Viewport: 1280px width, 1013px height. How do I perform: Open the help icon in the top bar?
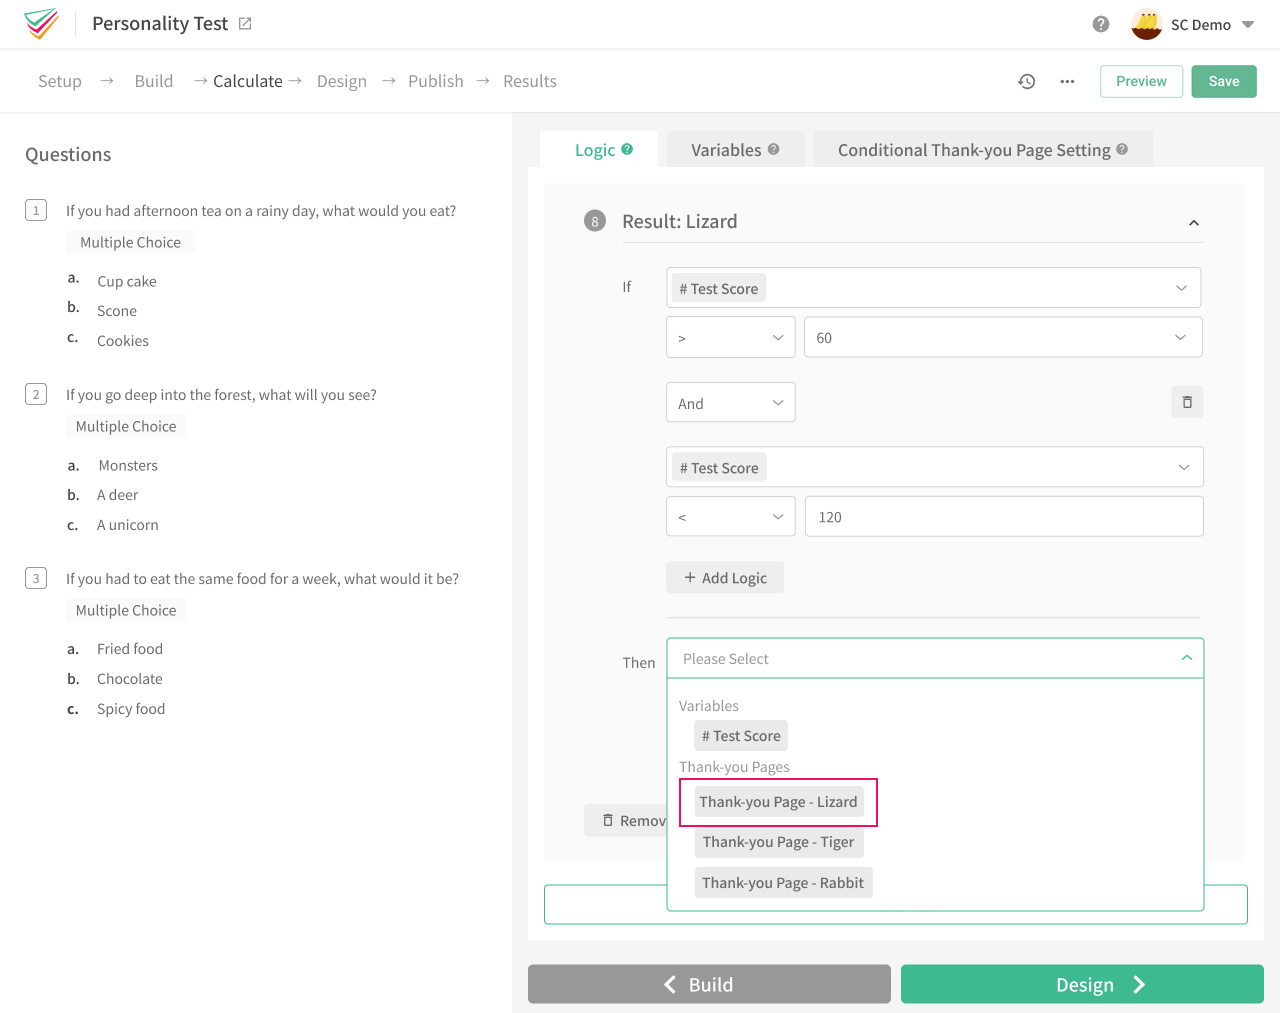(1100, 23)
